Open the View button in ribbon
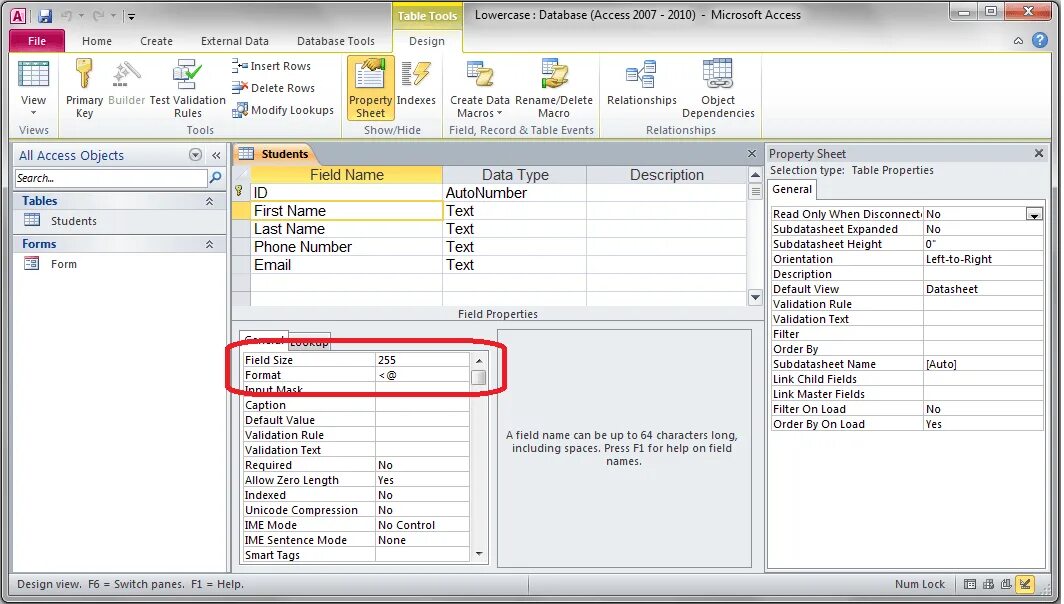Screen dimensions: 1064x604 coord(33,88)
